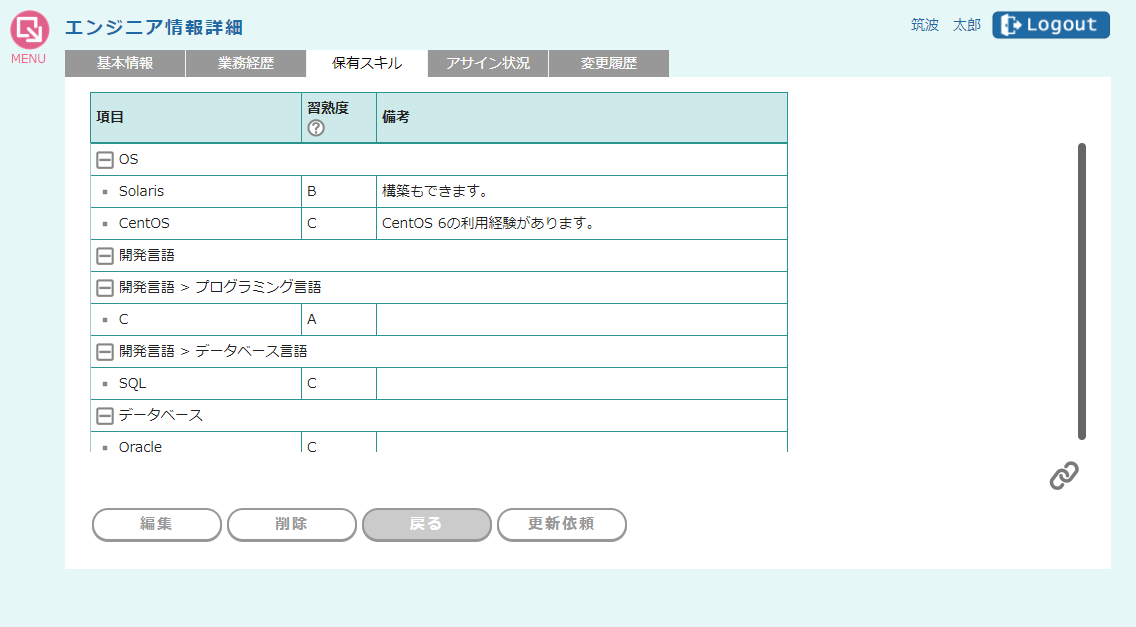View the 変更履歴 tab
1136x627 pixels.
(608, 63)
